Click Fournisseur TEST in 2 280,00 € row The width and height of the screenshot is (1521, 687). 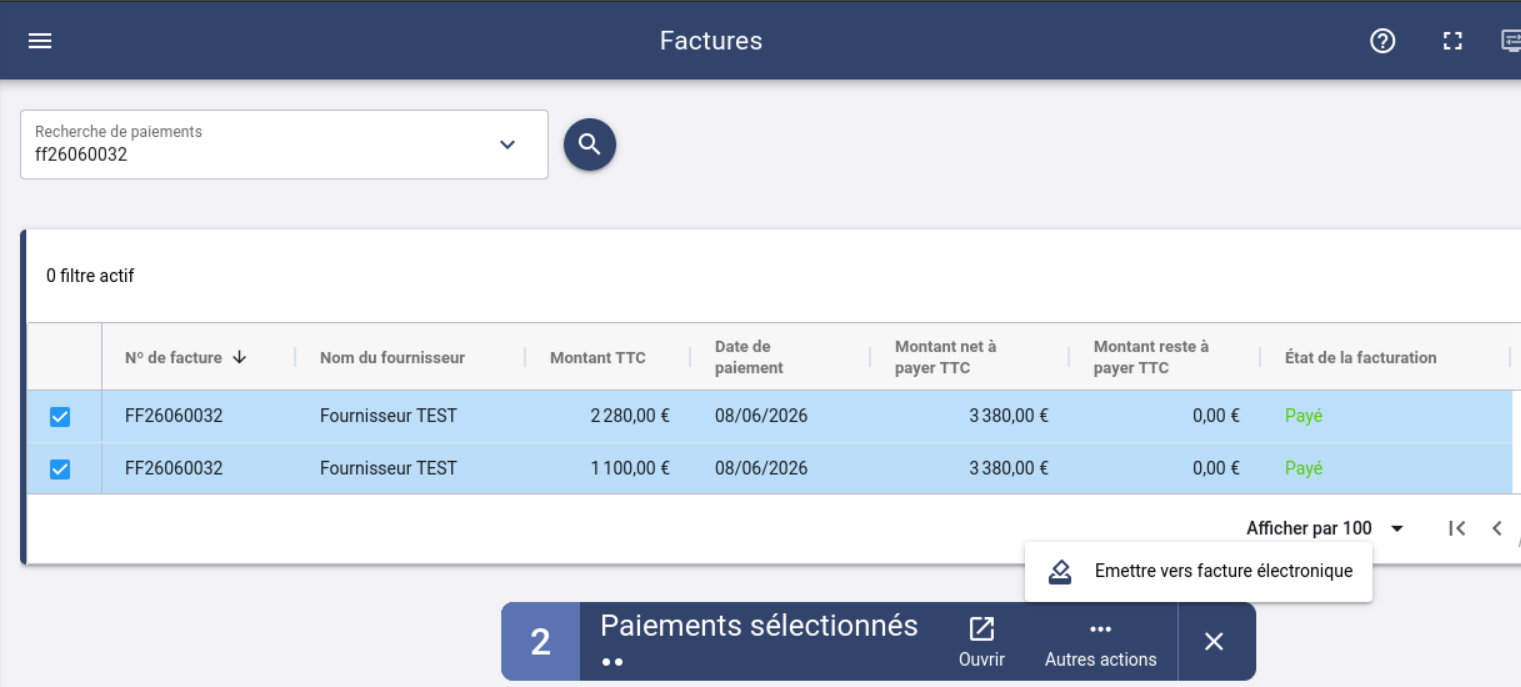pyautogui.click(x=388, y=416)
